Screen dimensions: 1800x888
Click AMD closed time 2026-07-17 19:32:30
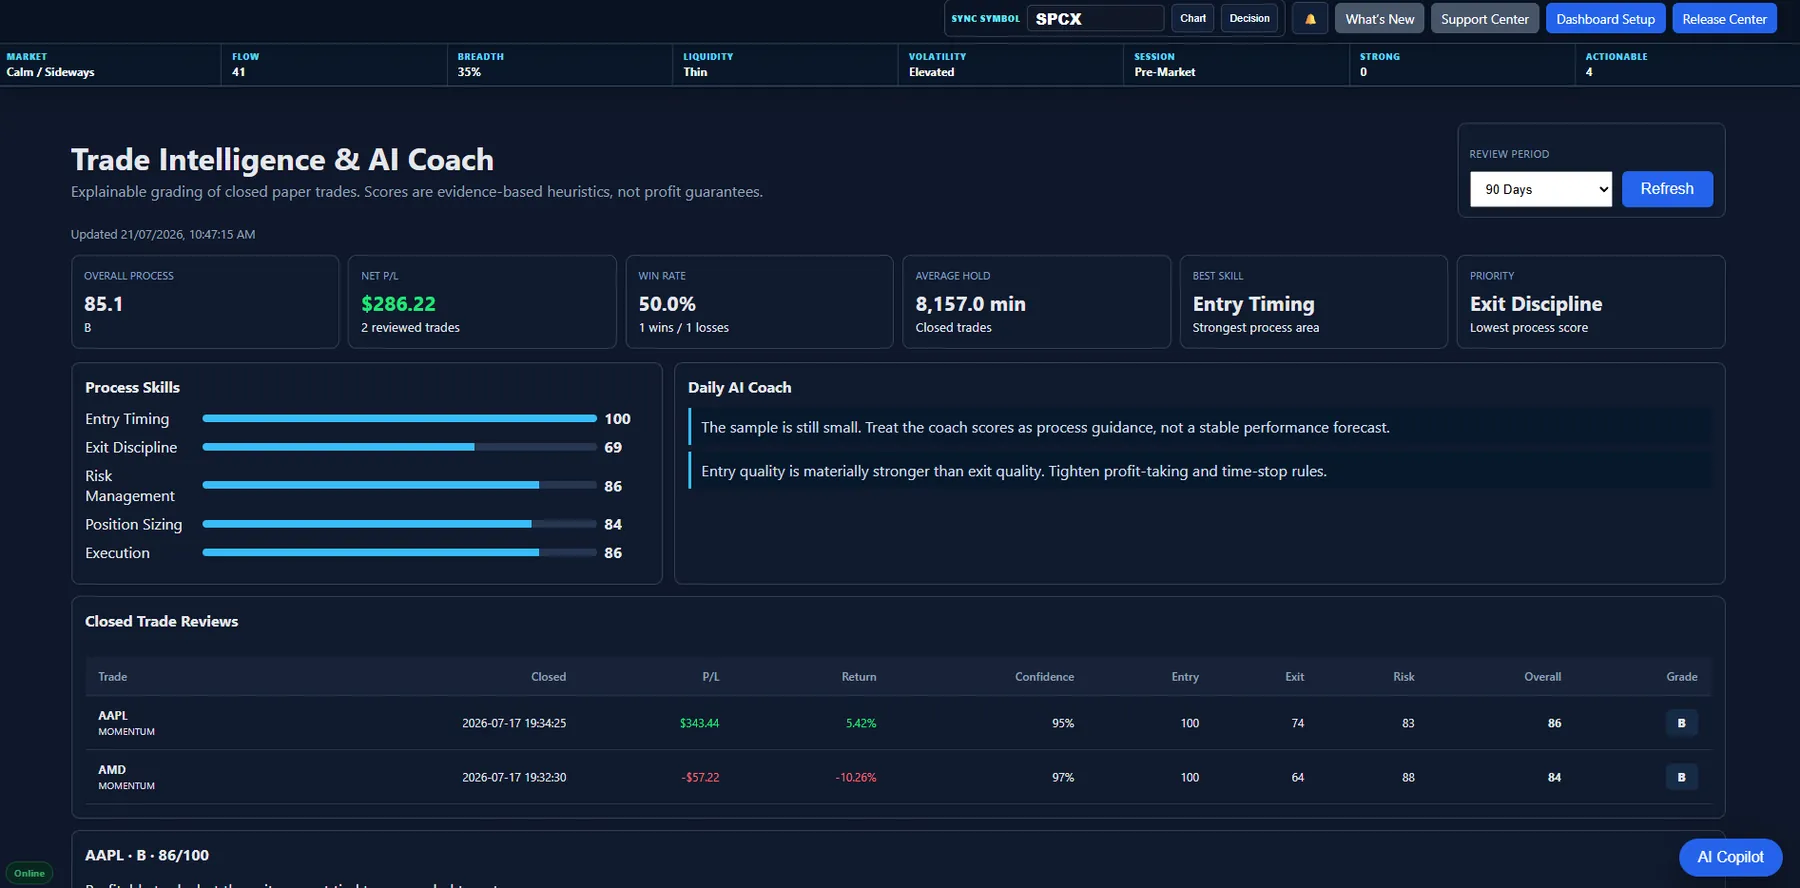pos(514,777)
